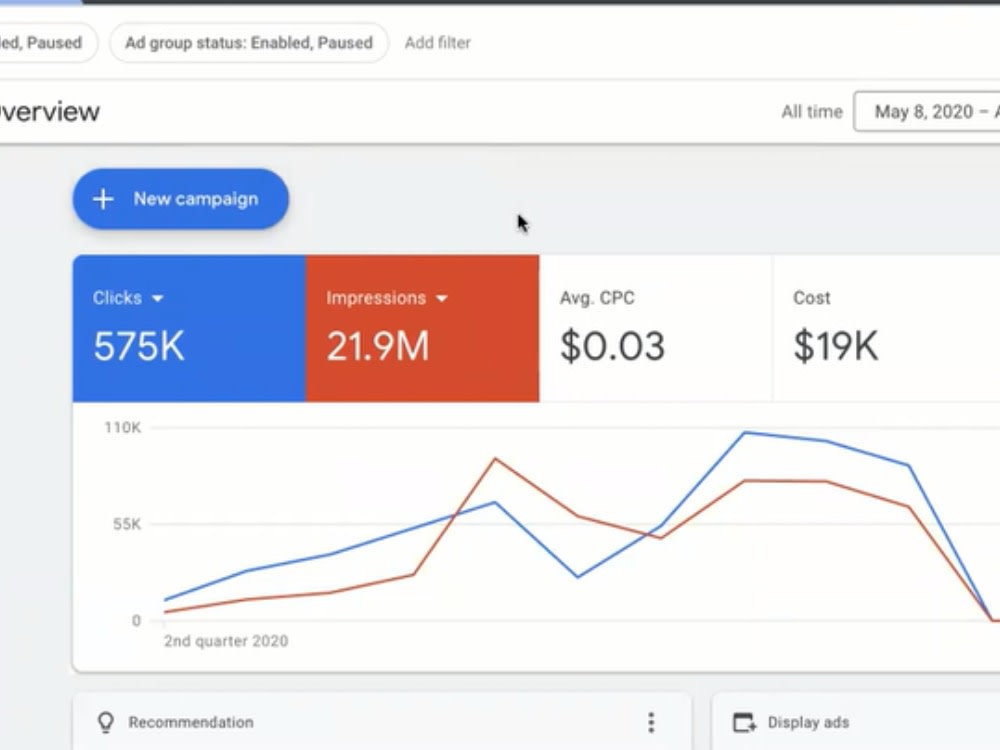Image resolution: width=1000 pixels, height=750 pixels.
Task: Open the Ad group status filter chip
Action: point(248,43)
